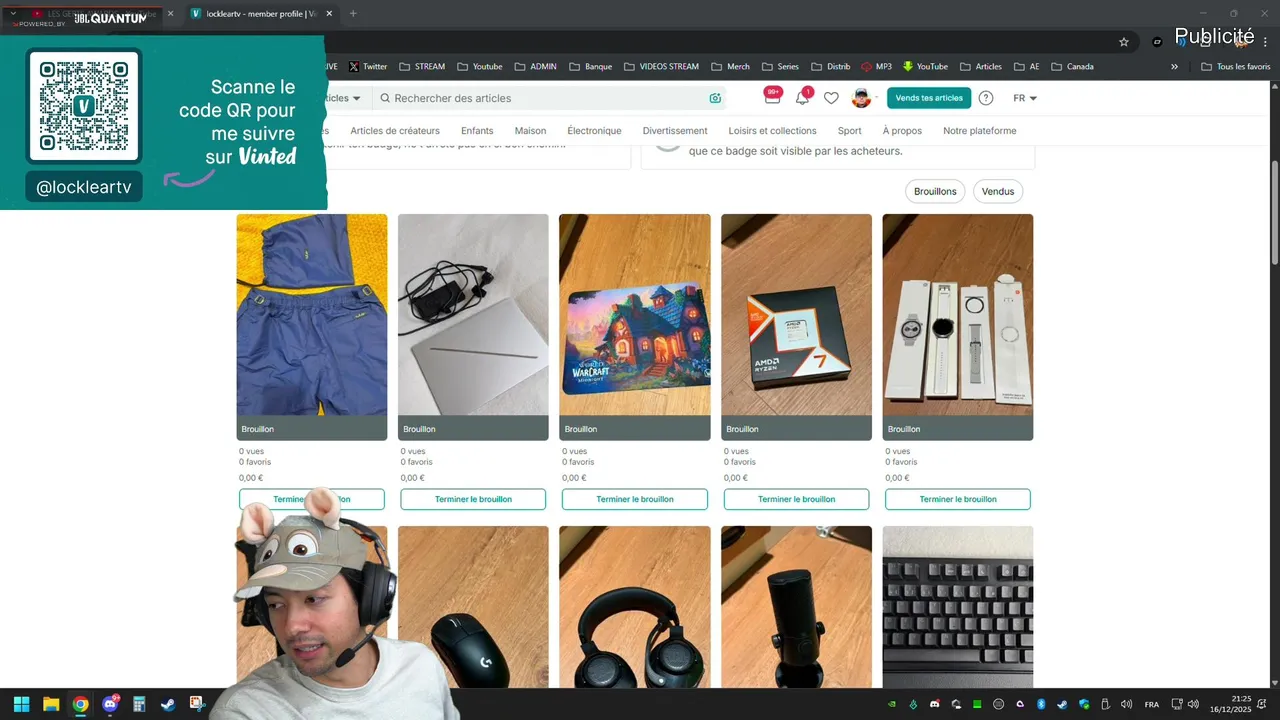Filter items by Brouillons

935,191
